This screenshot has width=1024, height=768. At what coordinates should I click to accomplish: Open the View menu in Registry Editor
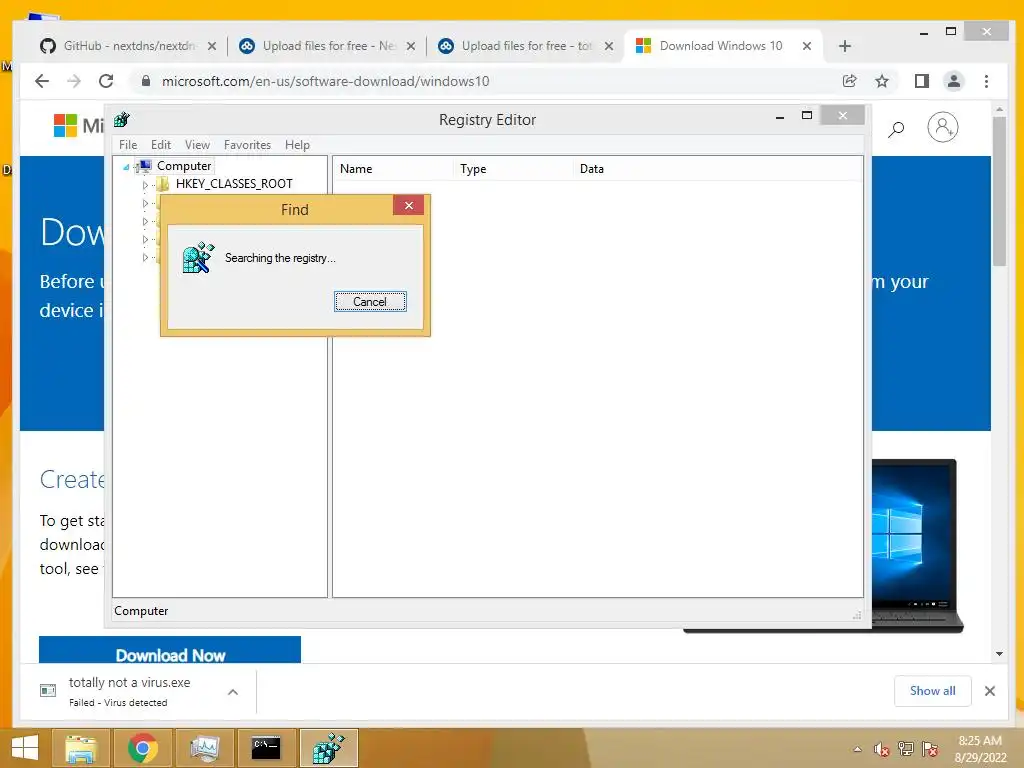click(x=197, y=145)
